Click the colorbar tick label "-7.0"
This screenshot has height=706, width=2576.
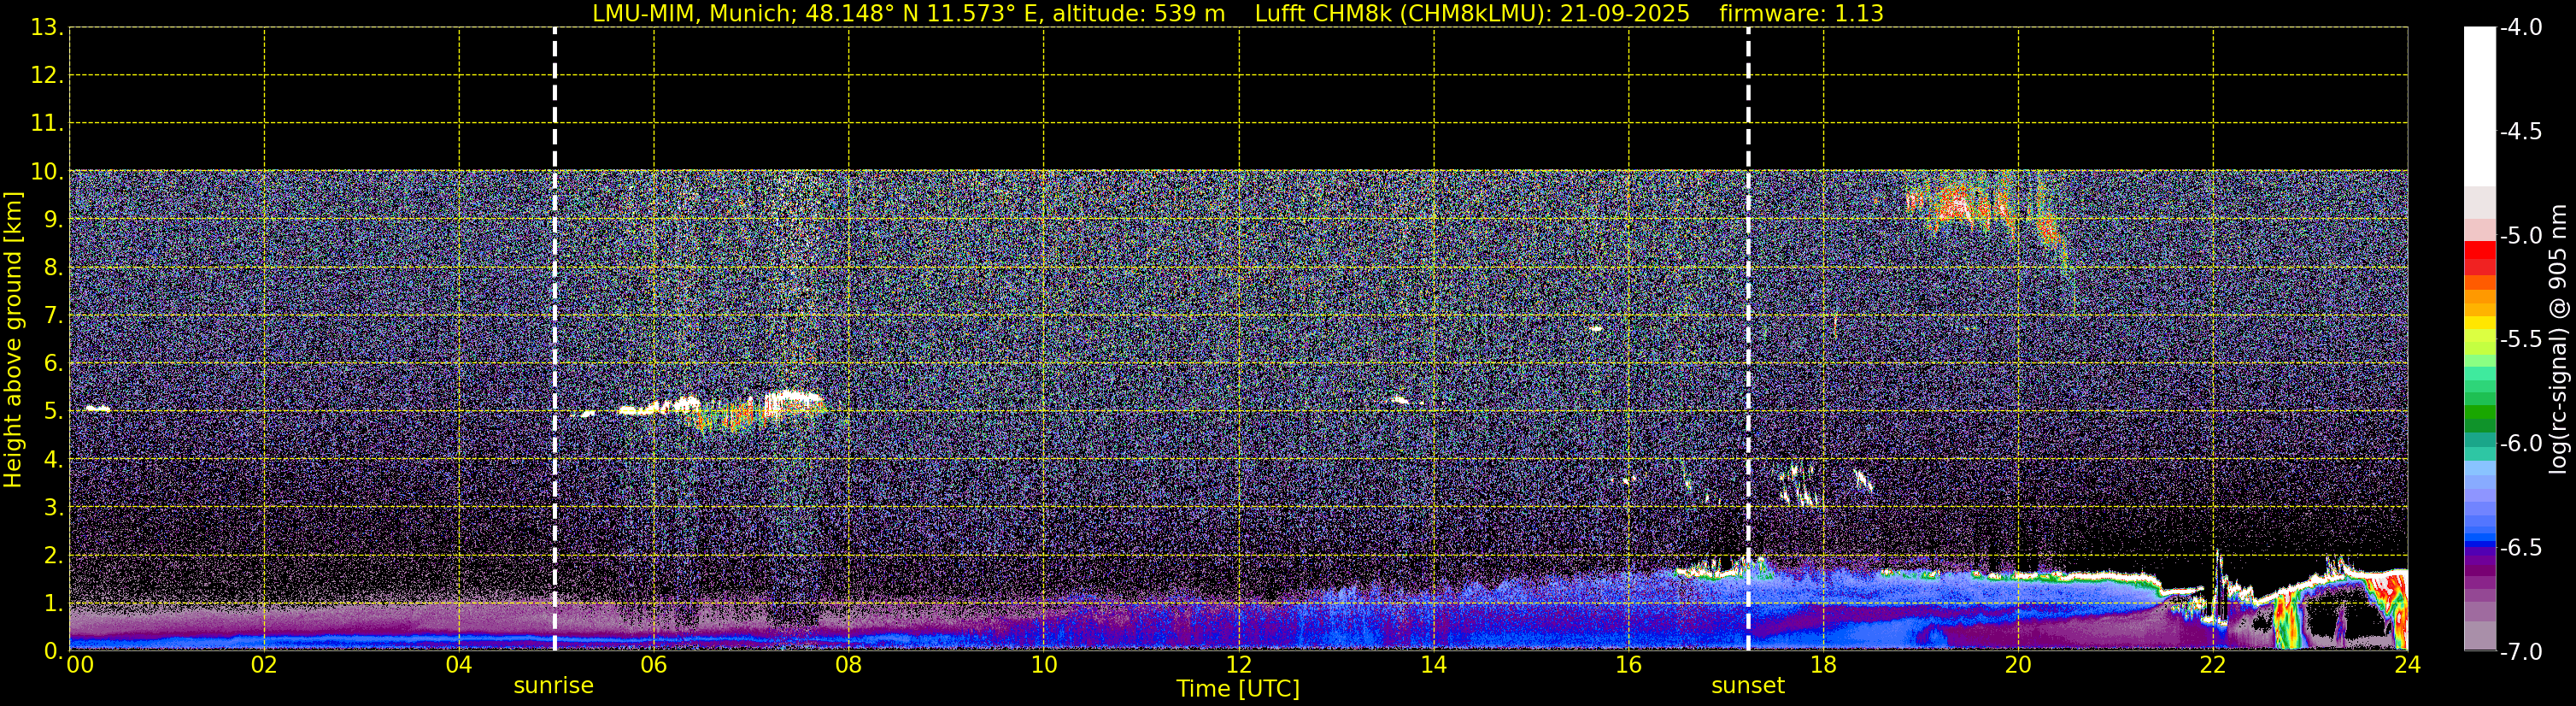click(2520, 652)
